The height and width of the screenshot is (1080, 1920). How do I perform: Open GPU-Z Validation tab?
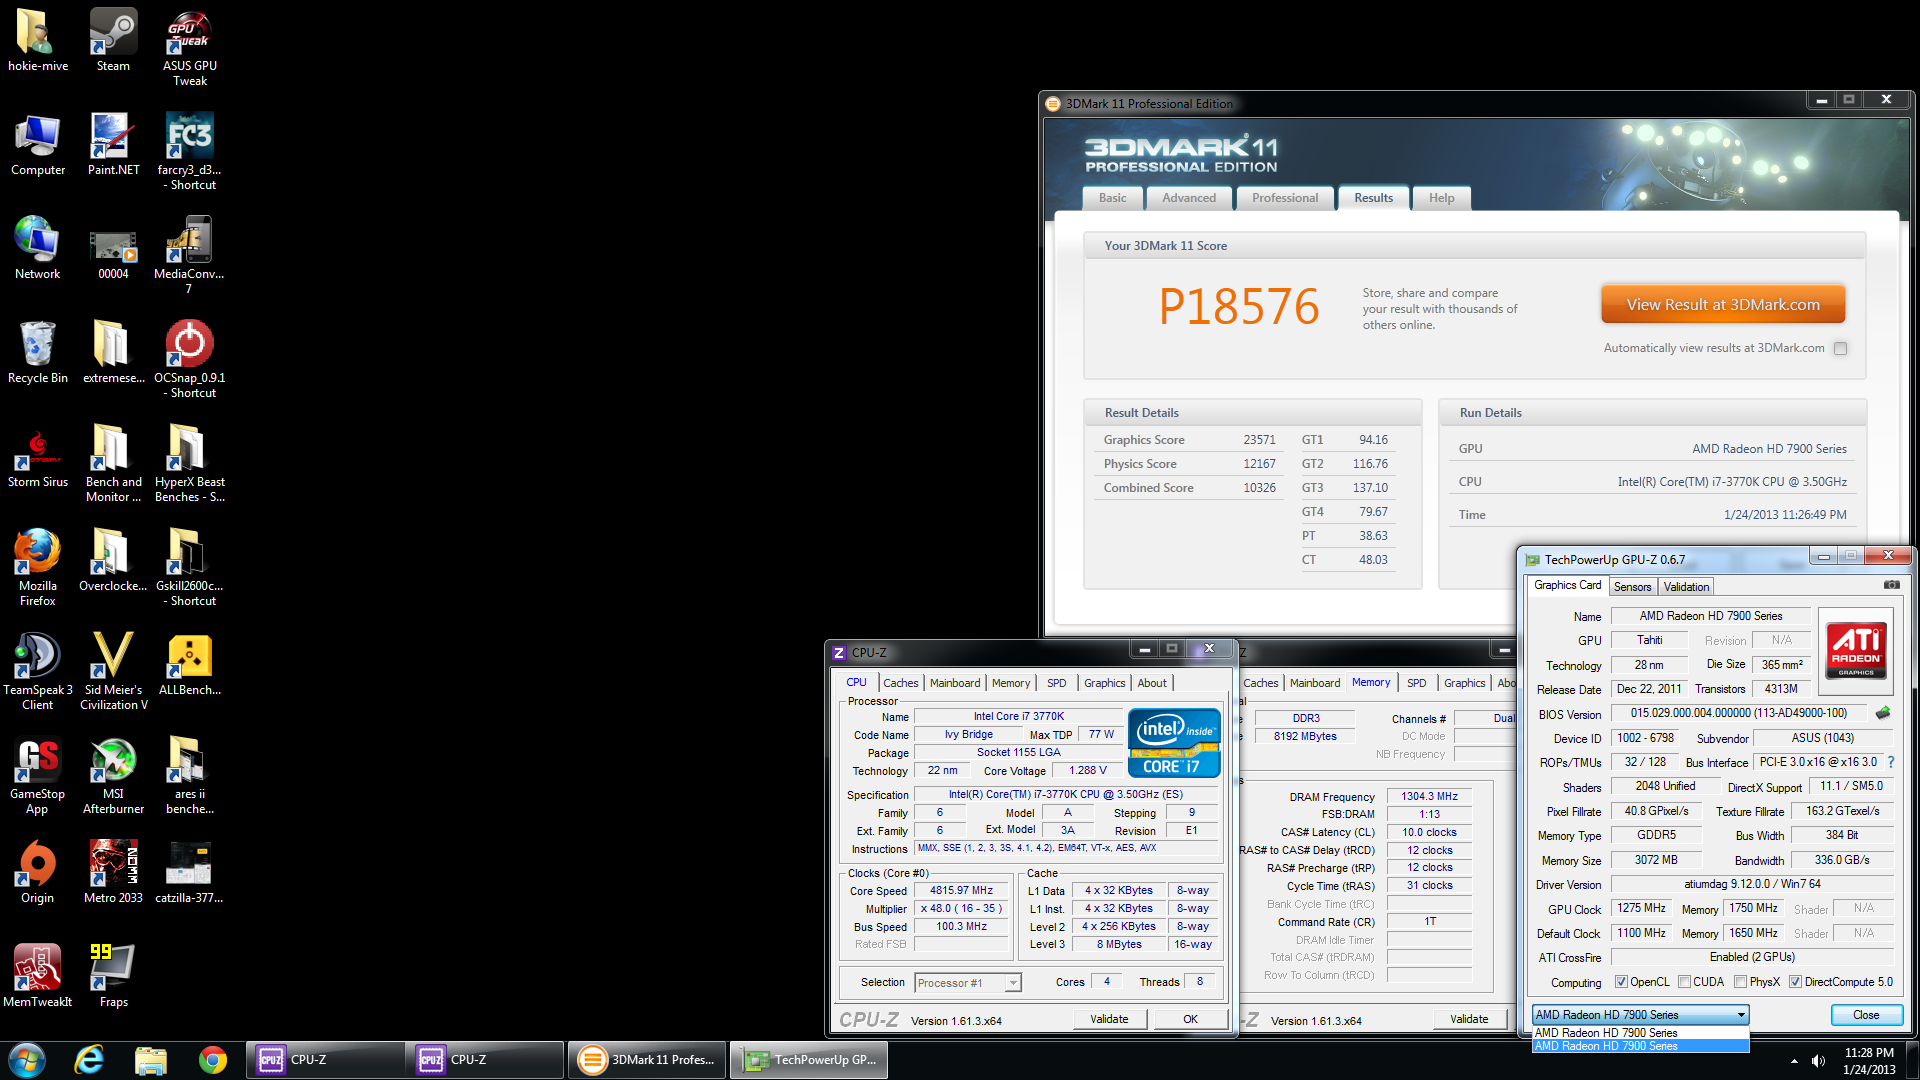click(x=1686, y=587)
